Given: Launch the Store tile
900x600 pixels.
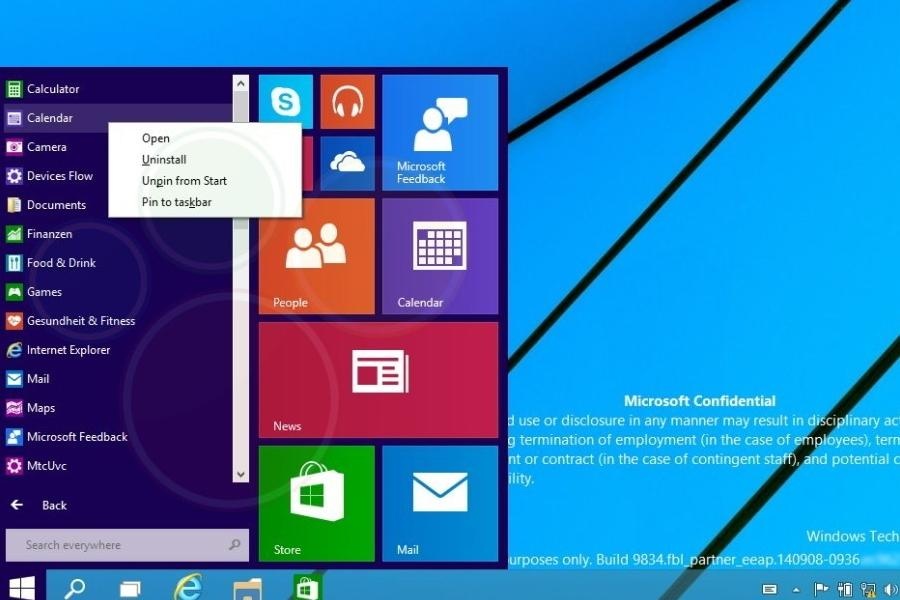Looking at the screenshot, I should pos(316,503).
